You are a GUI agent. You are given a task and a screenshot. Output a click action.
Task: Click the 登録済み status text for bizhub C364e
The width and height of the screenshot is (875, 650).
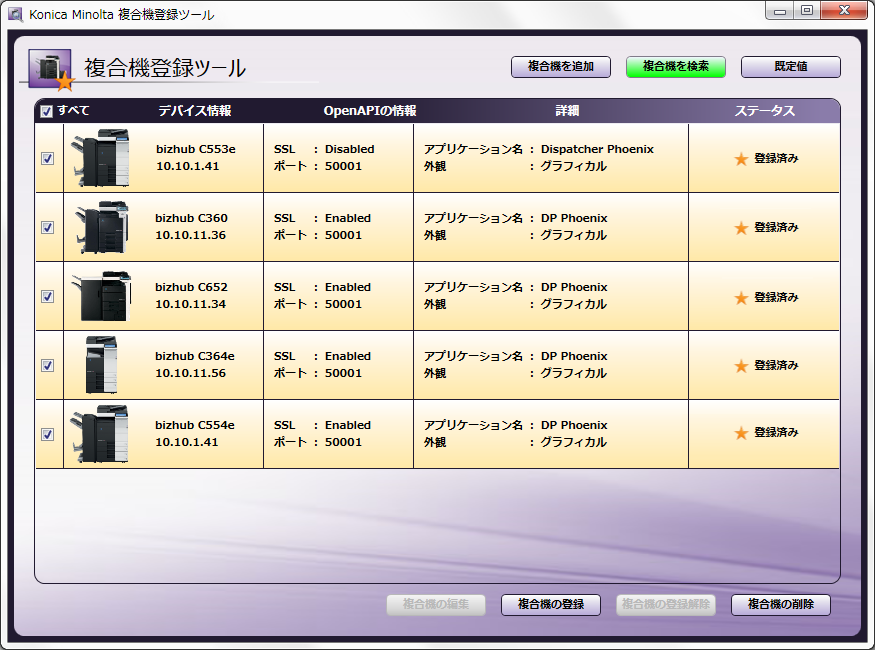click(776, 365)
